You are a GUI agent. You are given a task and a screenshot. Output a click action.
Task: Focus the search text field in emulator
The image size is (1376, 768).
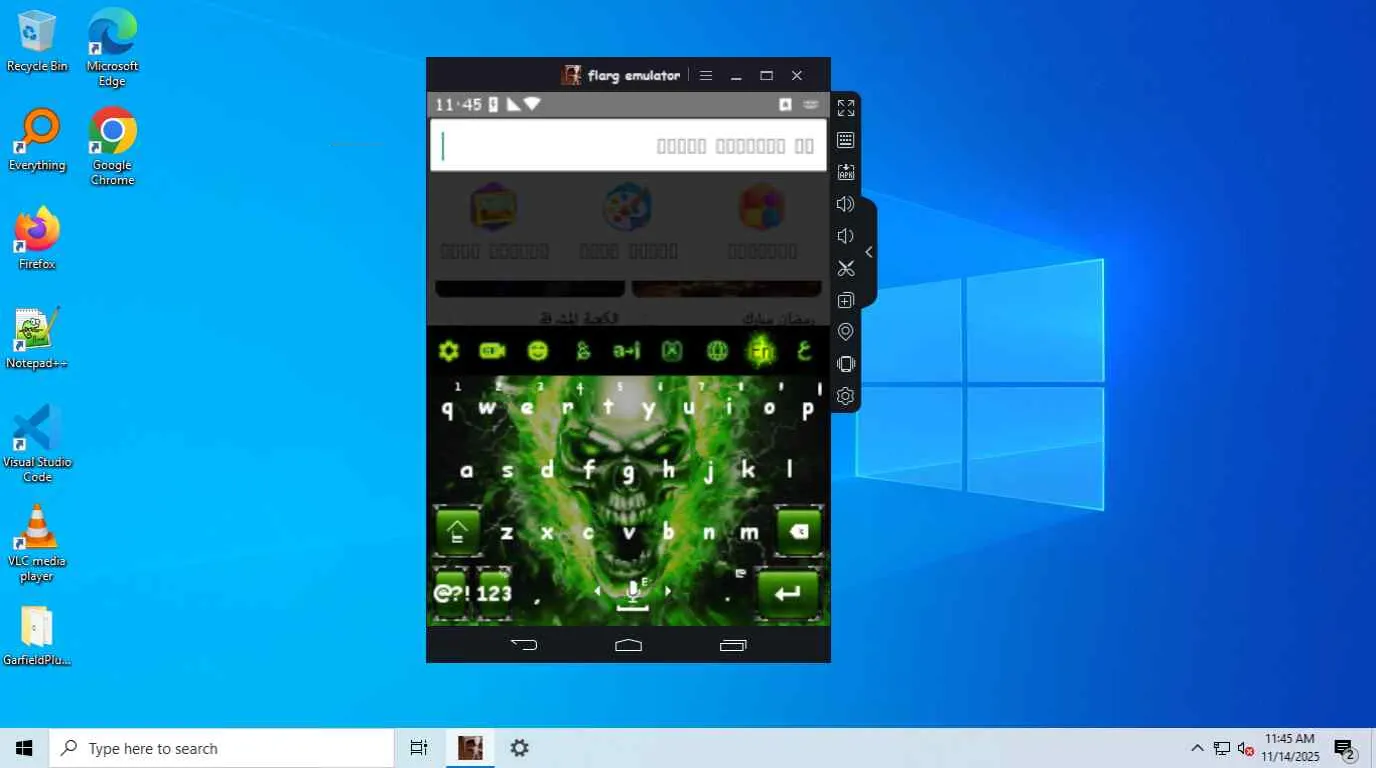[629, 146]
